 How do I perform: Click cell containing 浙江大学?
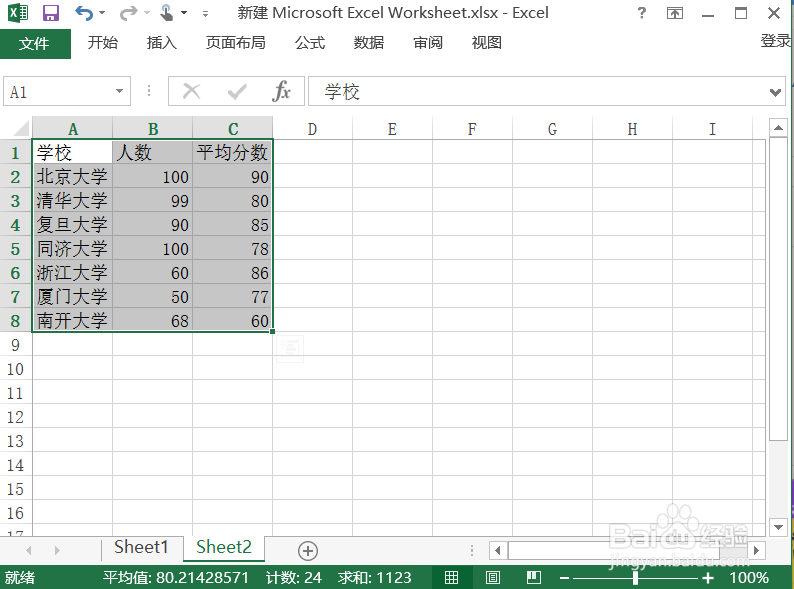tap(72, 272)
